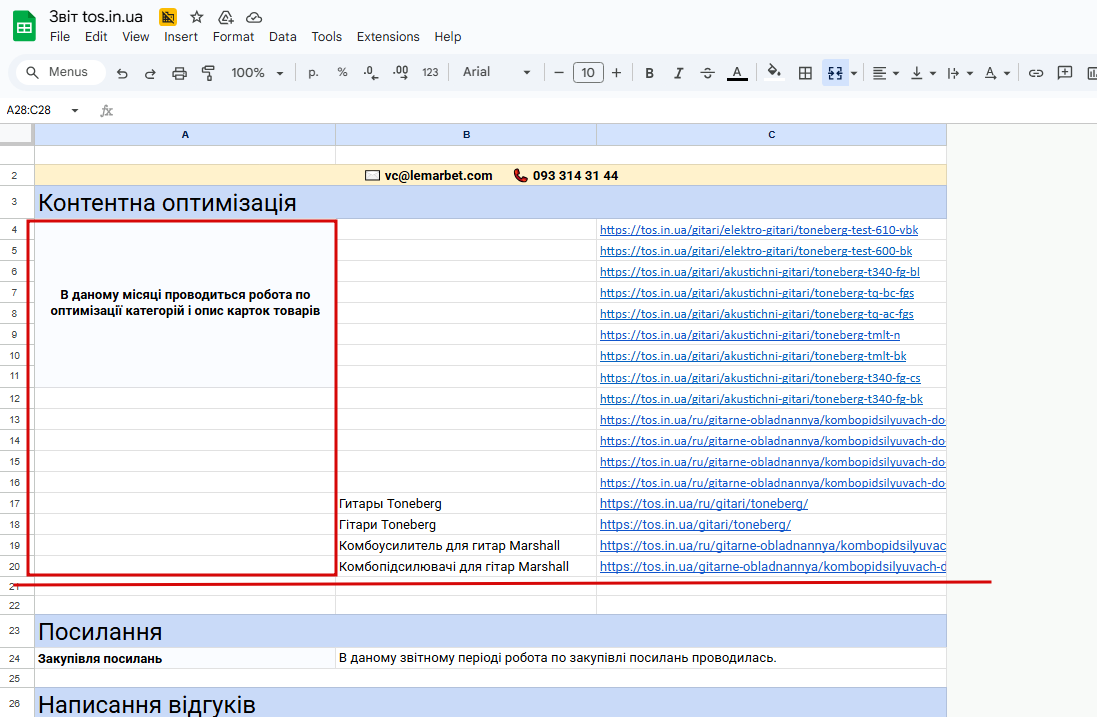Increase font size with plus button

coord(616,73)
